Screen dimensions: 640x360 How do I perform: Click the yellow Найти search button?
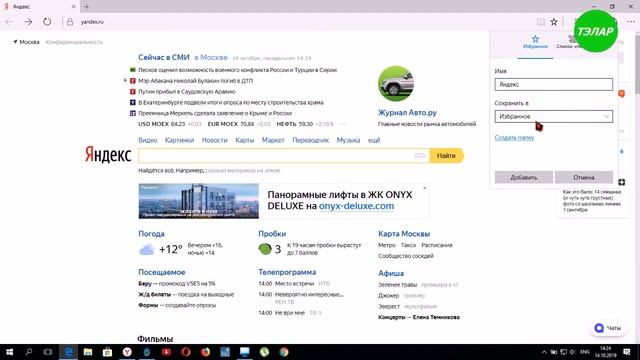447,156
